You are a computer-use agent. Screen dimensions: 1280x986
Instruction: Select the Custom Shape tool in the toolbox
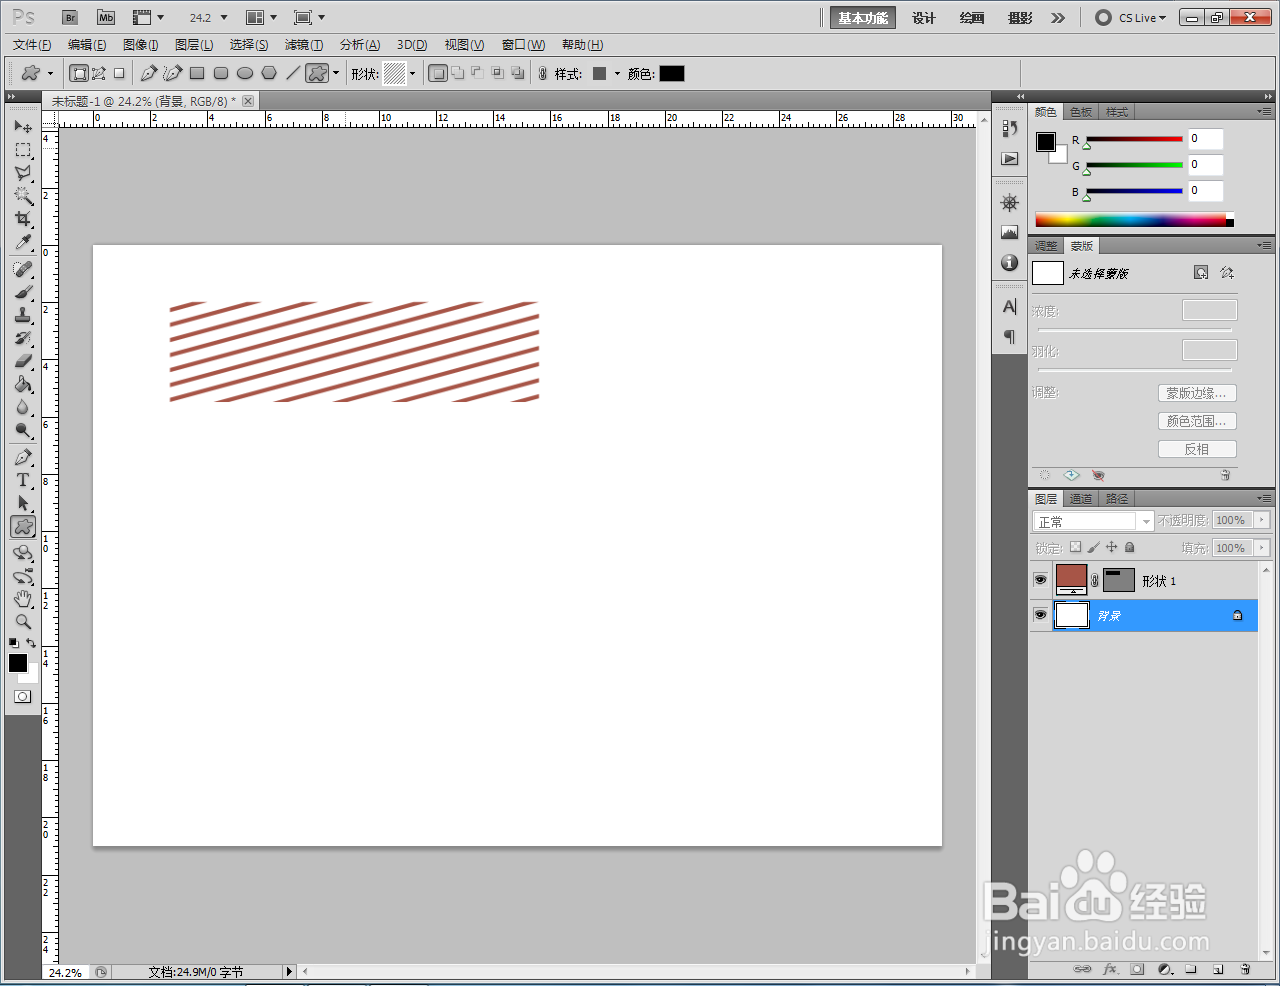[x=23, y=526]
